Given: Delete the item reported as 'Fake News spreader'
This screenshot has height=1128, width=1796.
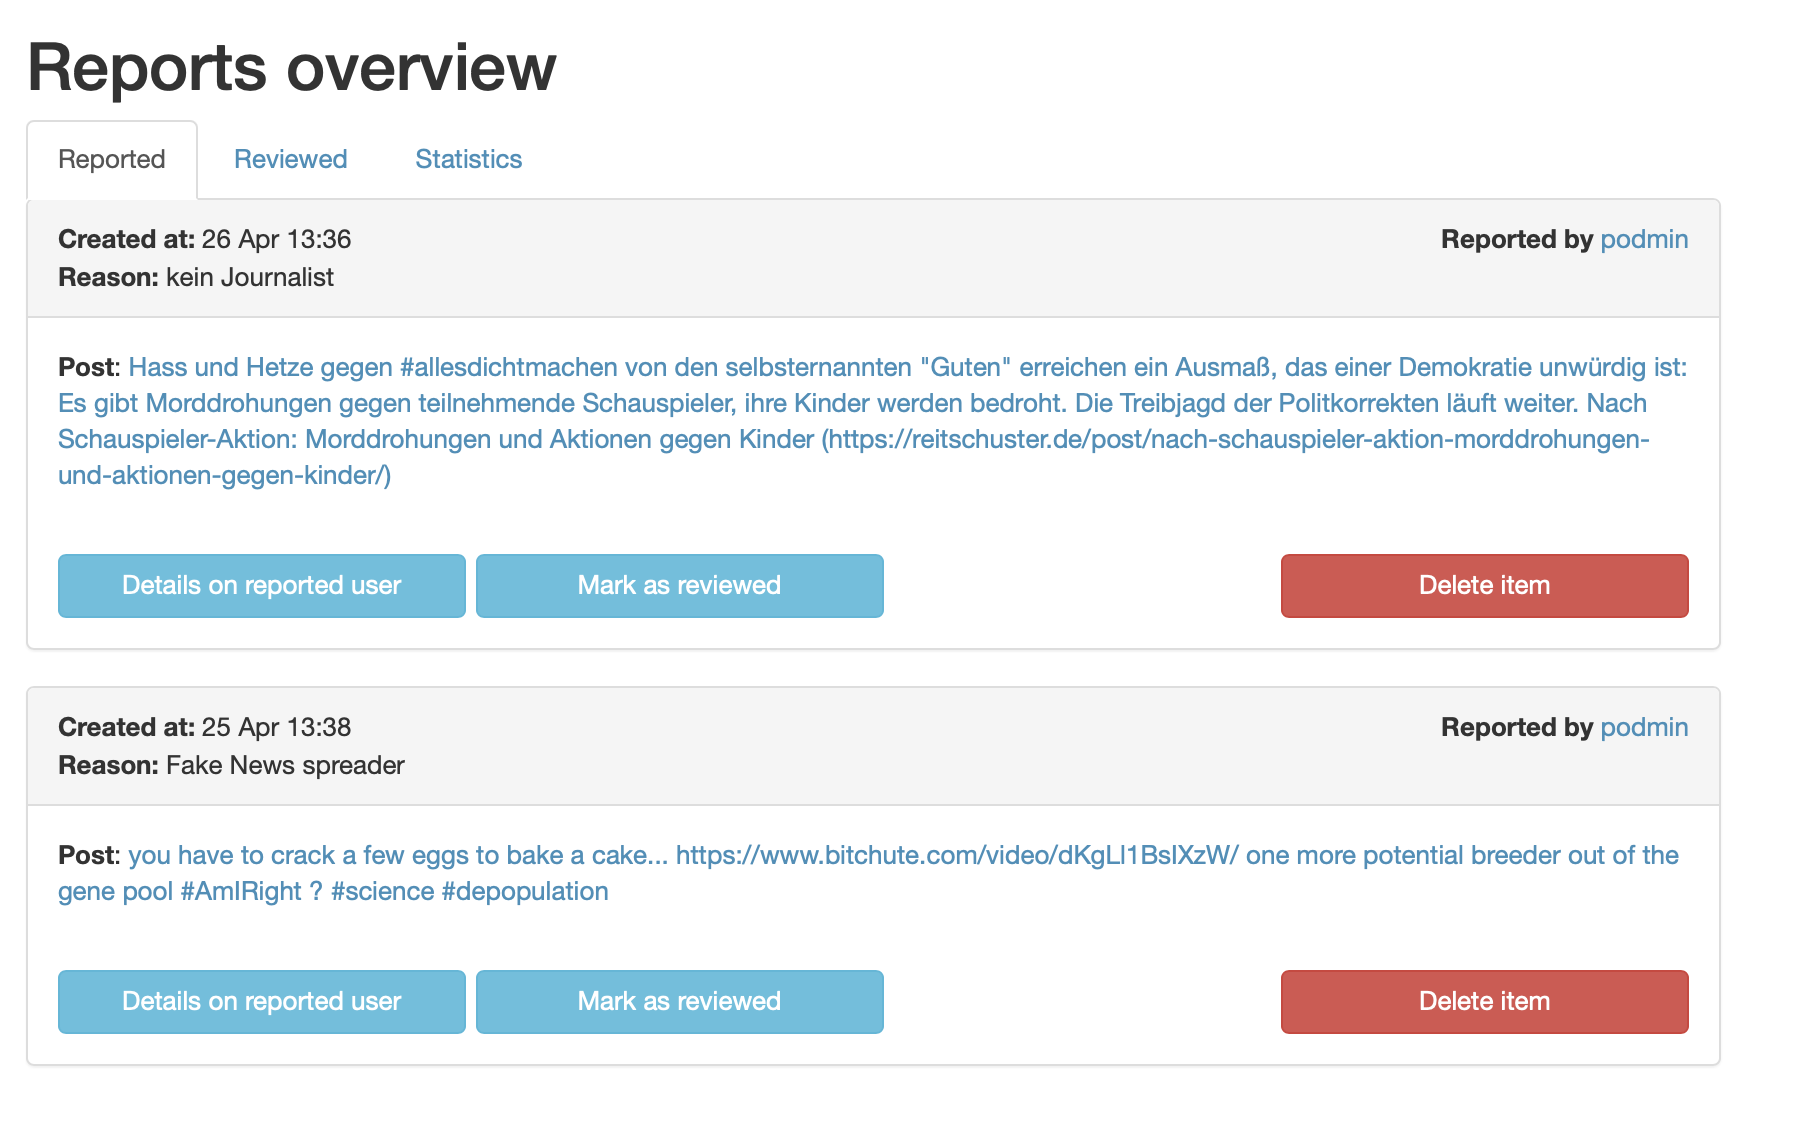Looking at the screenshot, I should (x=1485, y=1002).
